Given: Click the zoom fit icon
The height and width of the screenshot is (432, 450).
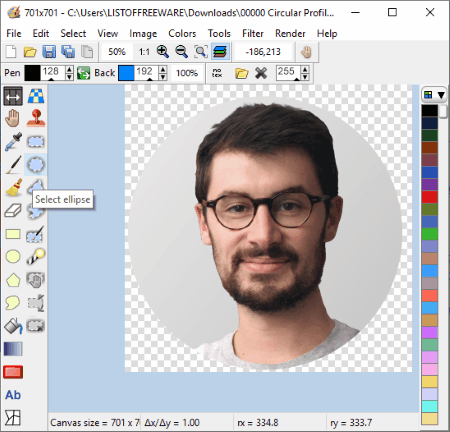Looking at the screenshot, I should point(201,52).
